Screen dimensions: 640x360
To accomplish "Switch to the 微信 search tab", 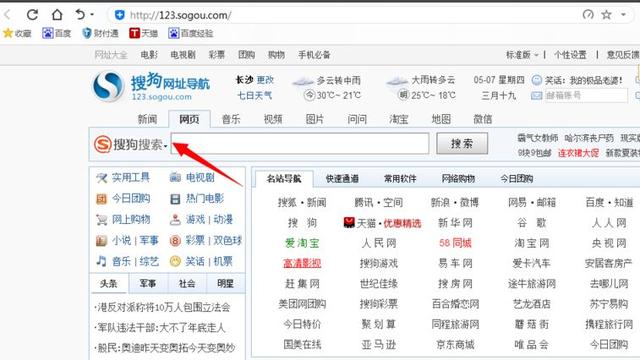I will [483, 119].
